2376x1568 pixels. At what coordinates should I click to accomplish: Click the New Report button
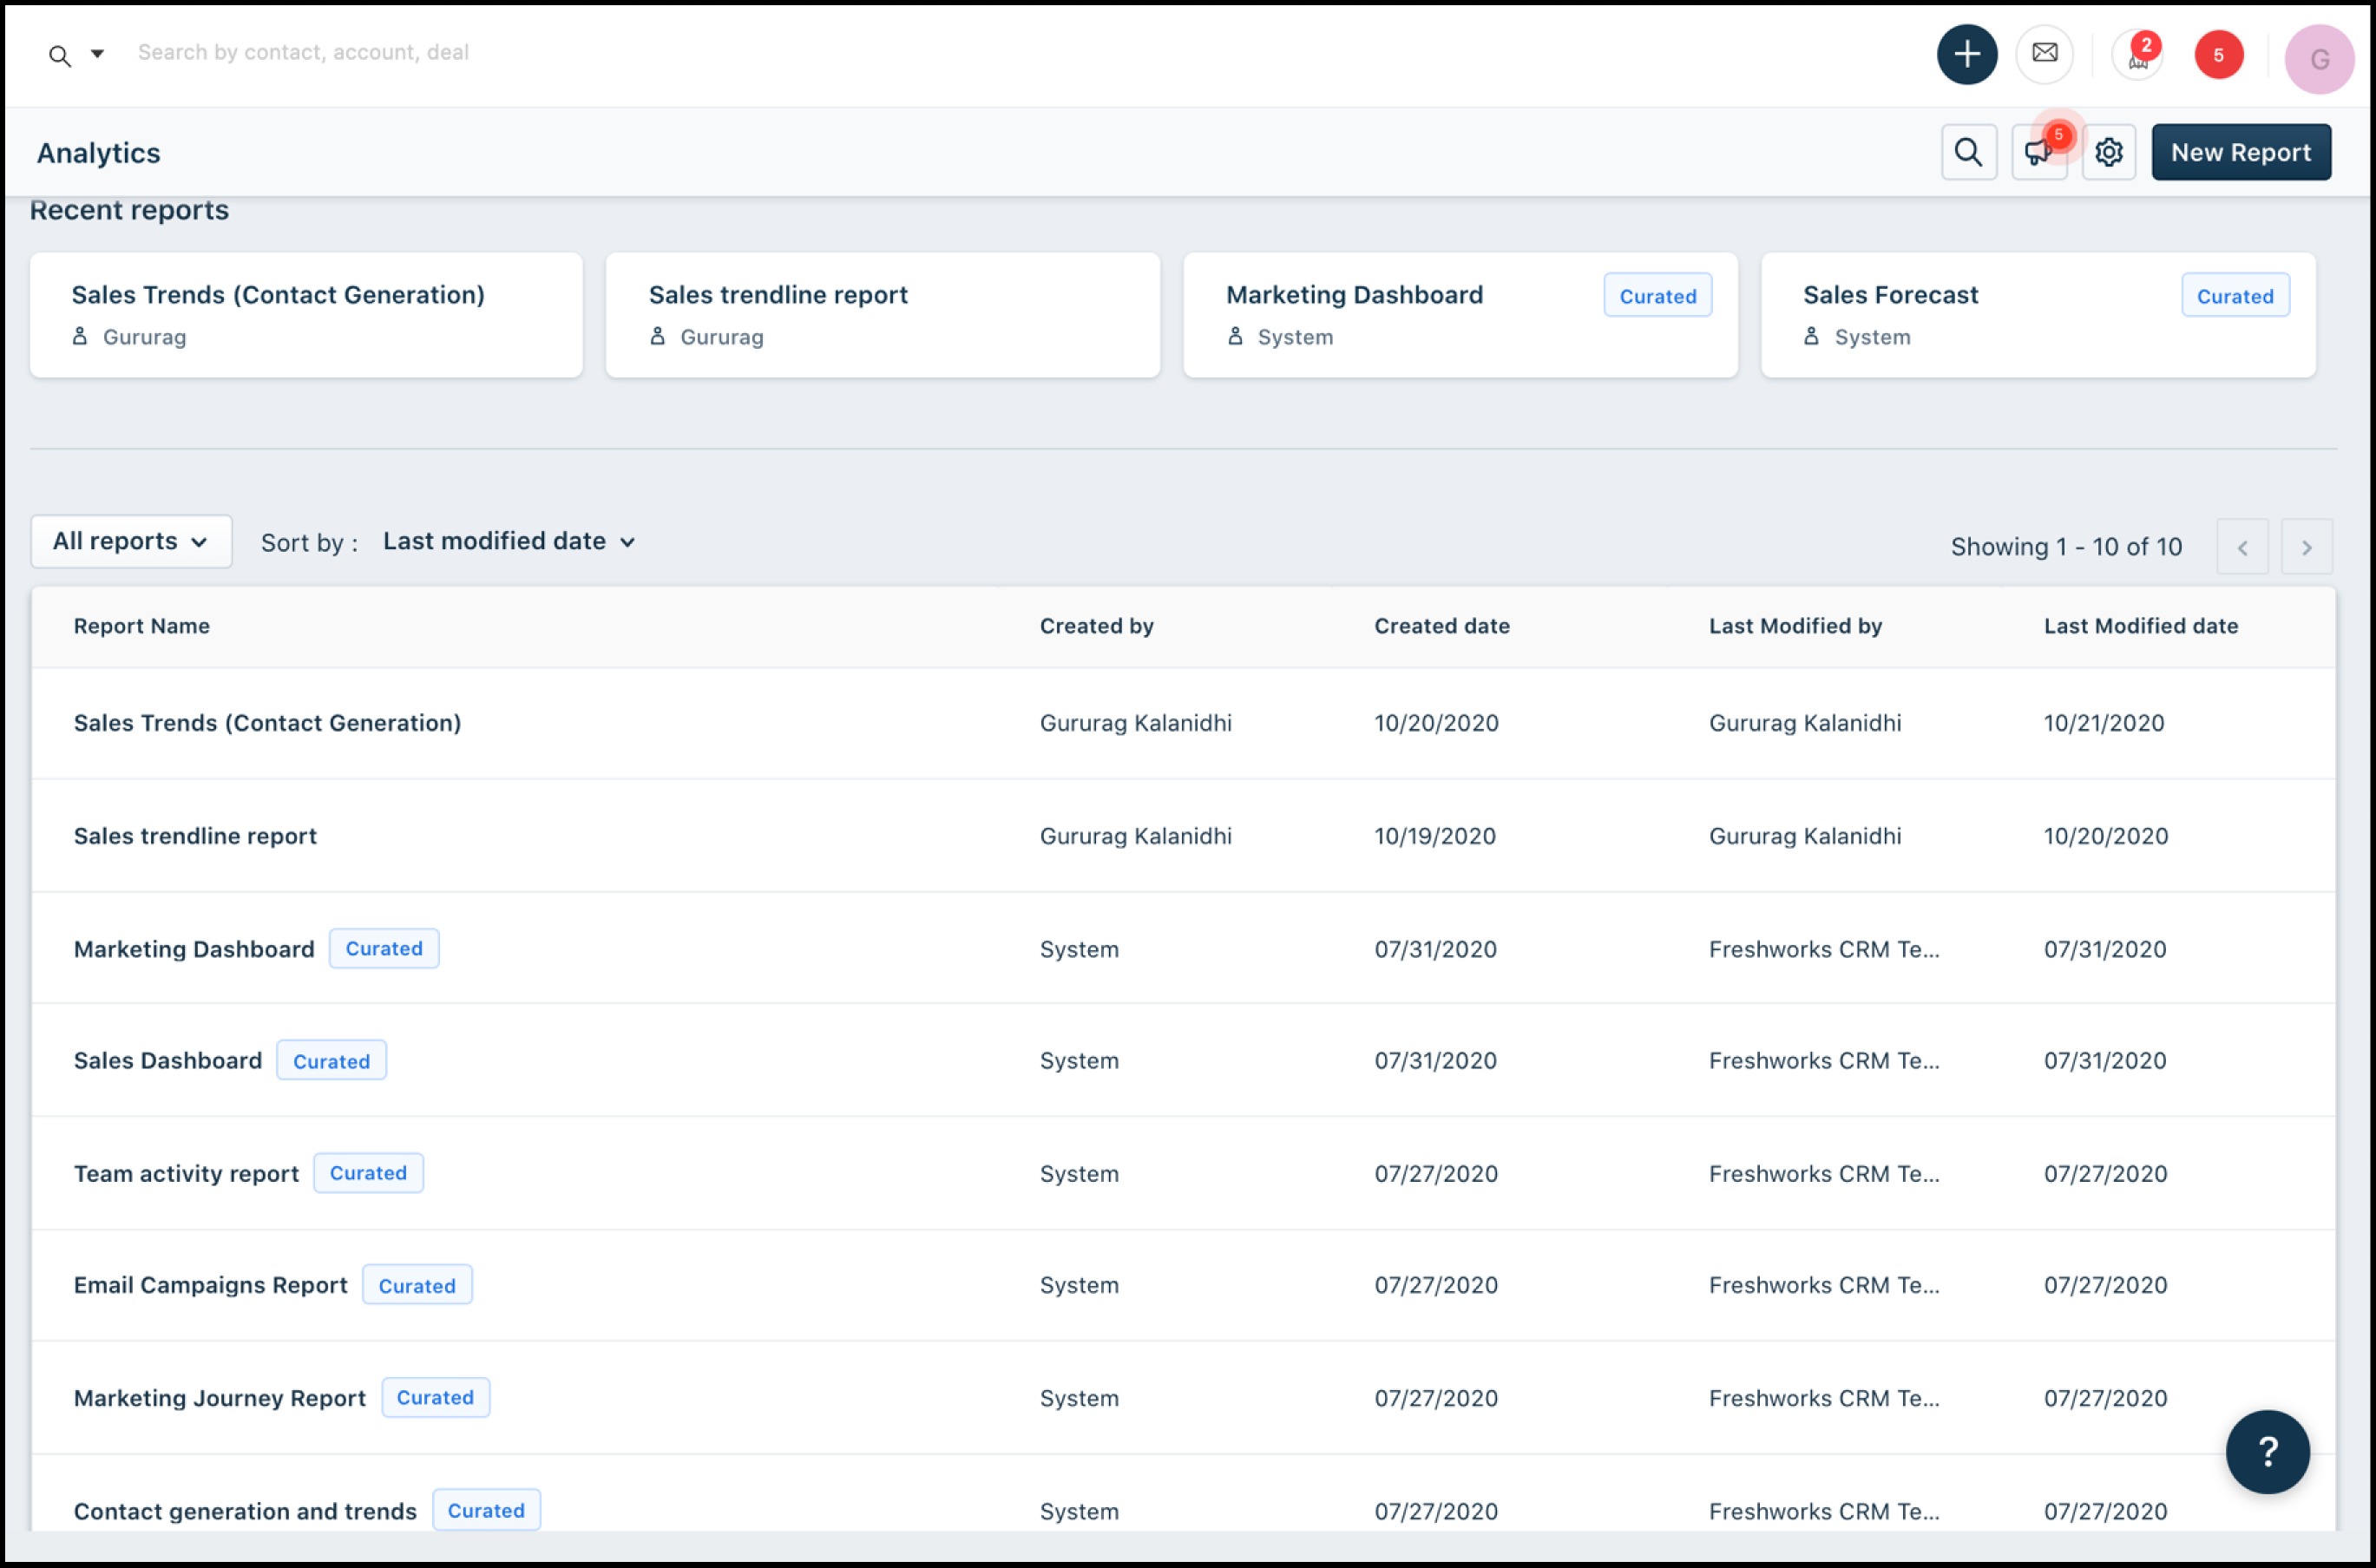point(2240,152)
